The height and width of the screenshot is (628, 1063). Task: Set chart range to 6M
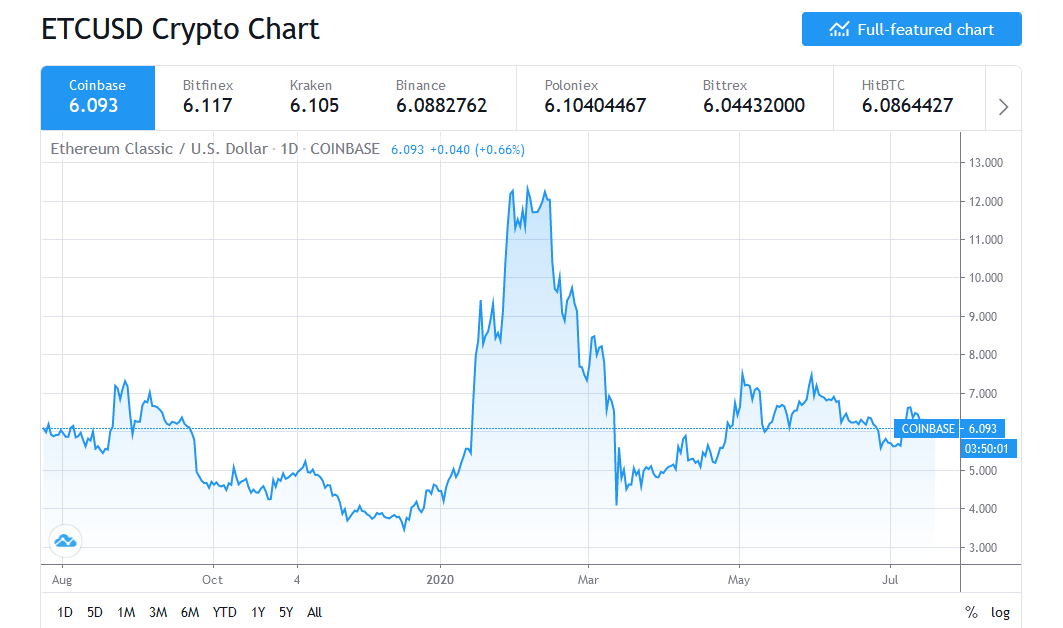[x=190, y=612]
